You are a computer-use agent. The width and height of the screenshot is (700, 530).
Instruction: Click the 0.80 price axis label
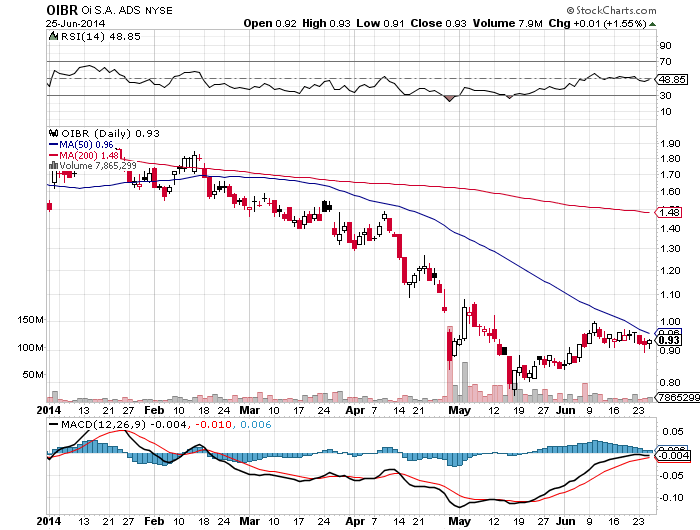click(x=670, y=382)
